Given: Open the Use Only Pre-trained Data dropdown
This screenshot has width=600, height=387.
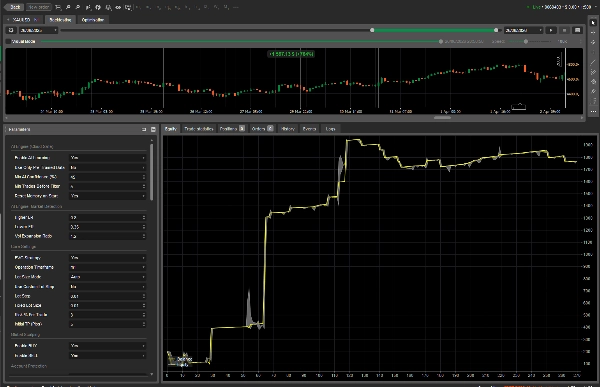Looking at the screenshot, I should coord(108,167).
